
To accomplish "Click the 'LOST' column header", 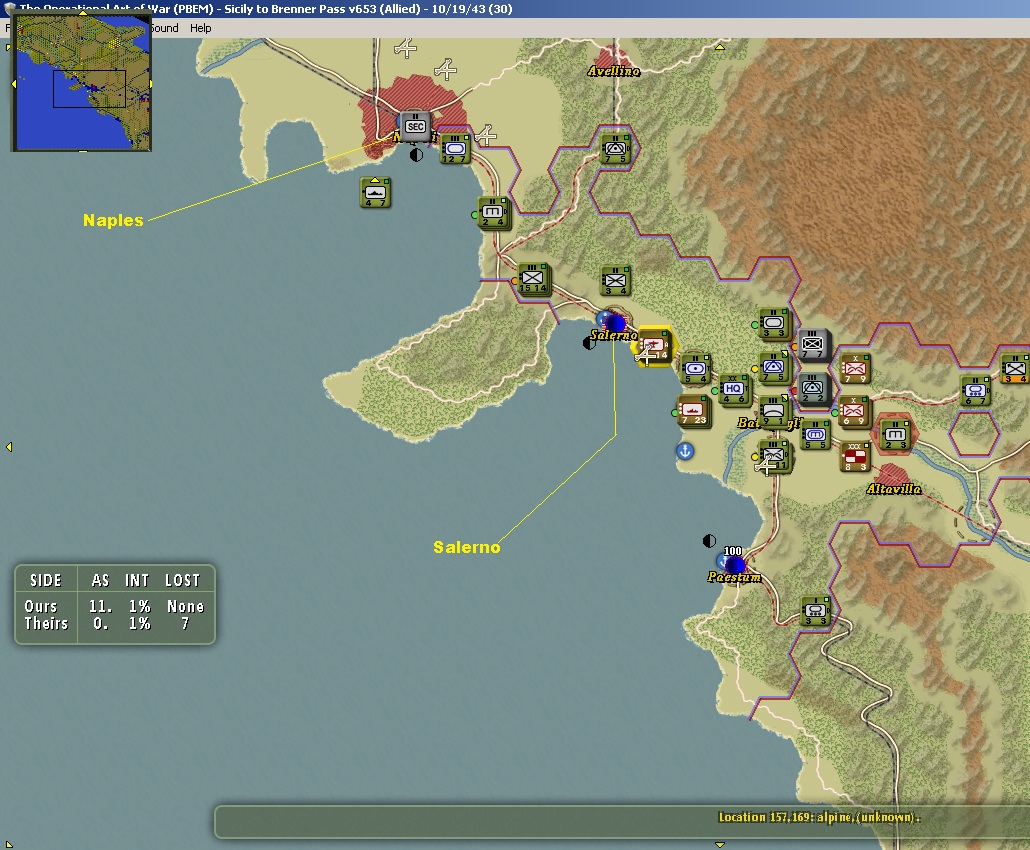I will pyautogui.click(x=182, y=580).
